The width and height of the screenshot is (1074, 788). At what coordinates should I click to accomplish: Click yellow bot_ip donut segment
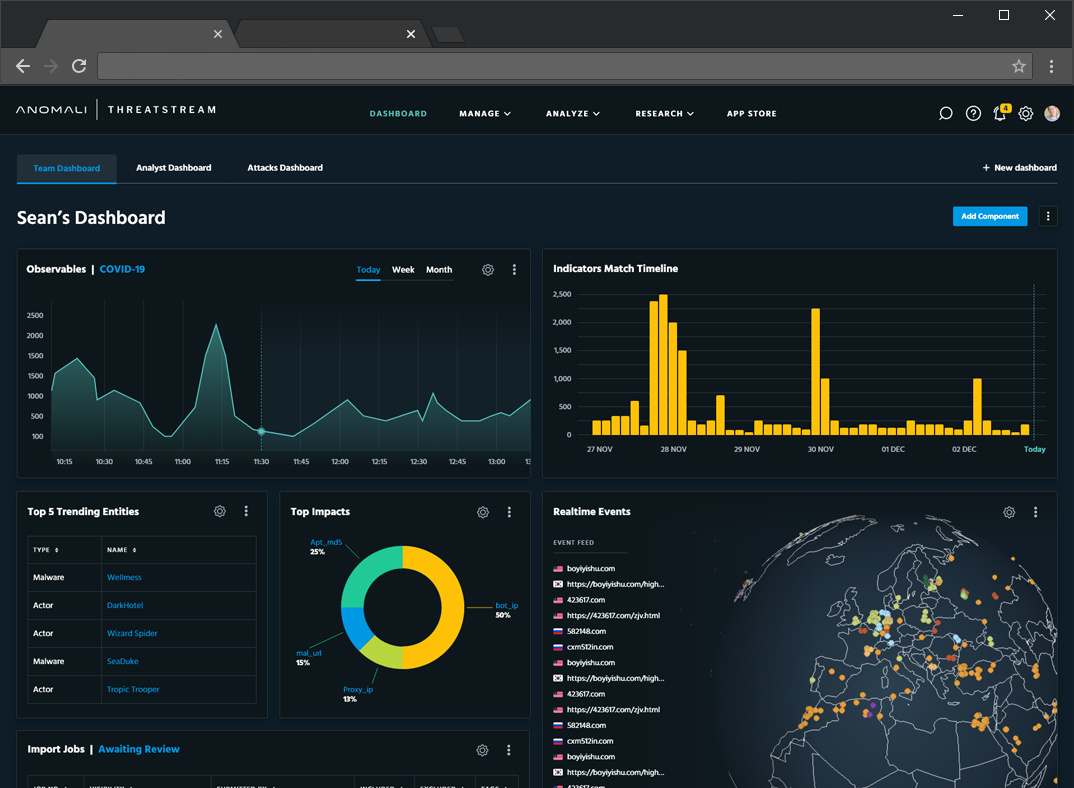pyautogui.click(x=451, y=607)
